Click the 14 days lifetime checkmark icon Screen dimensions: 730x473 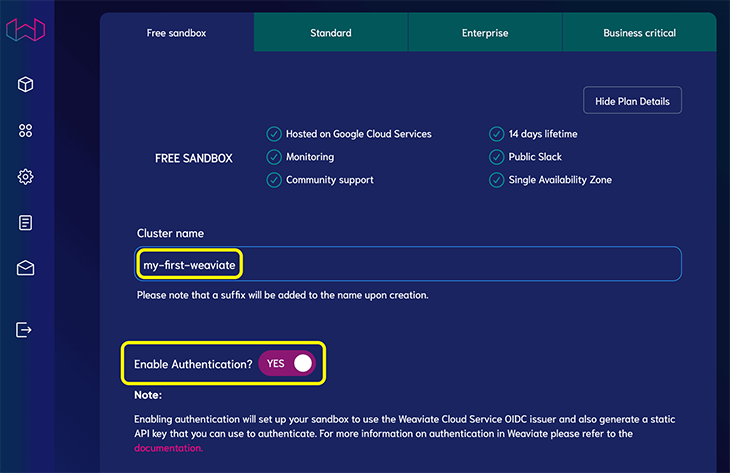(x=496, y=134)
